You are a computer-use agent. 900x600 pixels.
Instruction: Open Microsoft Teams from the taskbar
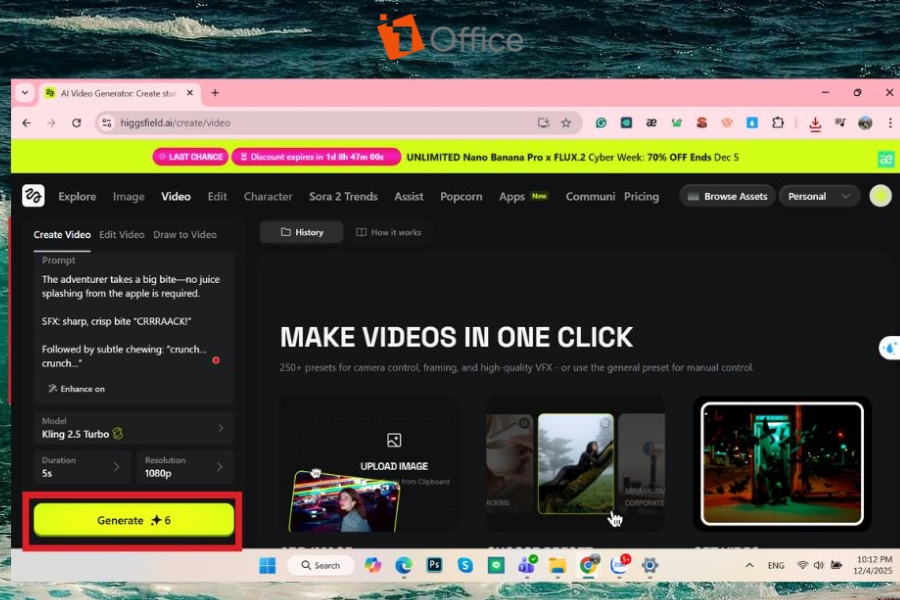527,566
